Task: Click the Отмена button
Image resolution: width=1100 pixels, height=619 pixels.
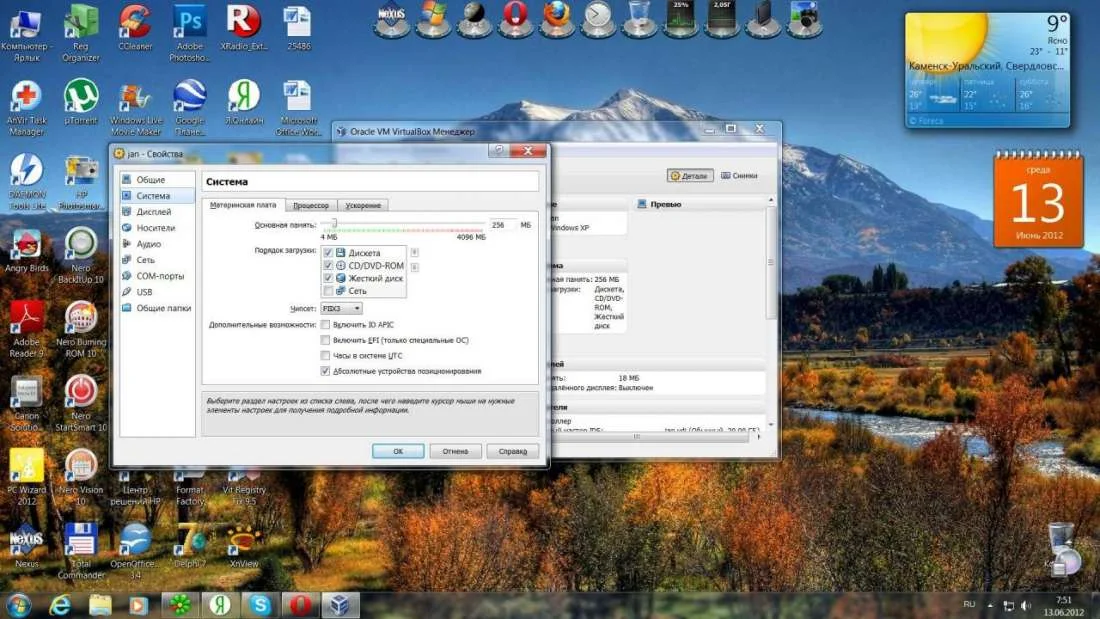Action: 455,451
